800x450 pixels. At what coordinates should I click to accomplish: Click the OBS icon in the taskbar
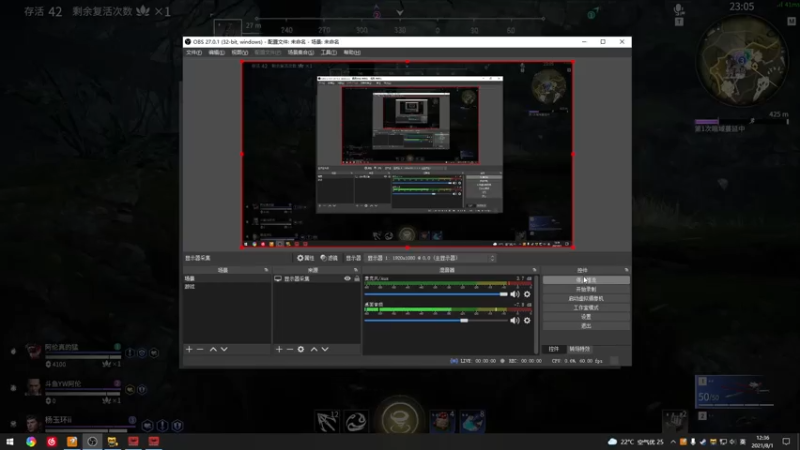[x=92, y=442]
